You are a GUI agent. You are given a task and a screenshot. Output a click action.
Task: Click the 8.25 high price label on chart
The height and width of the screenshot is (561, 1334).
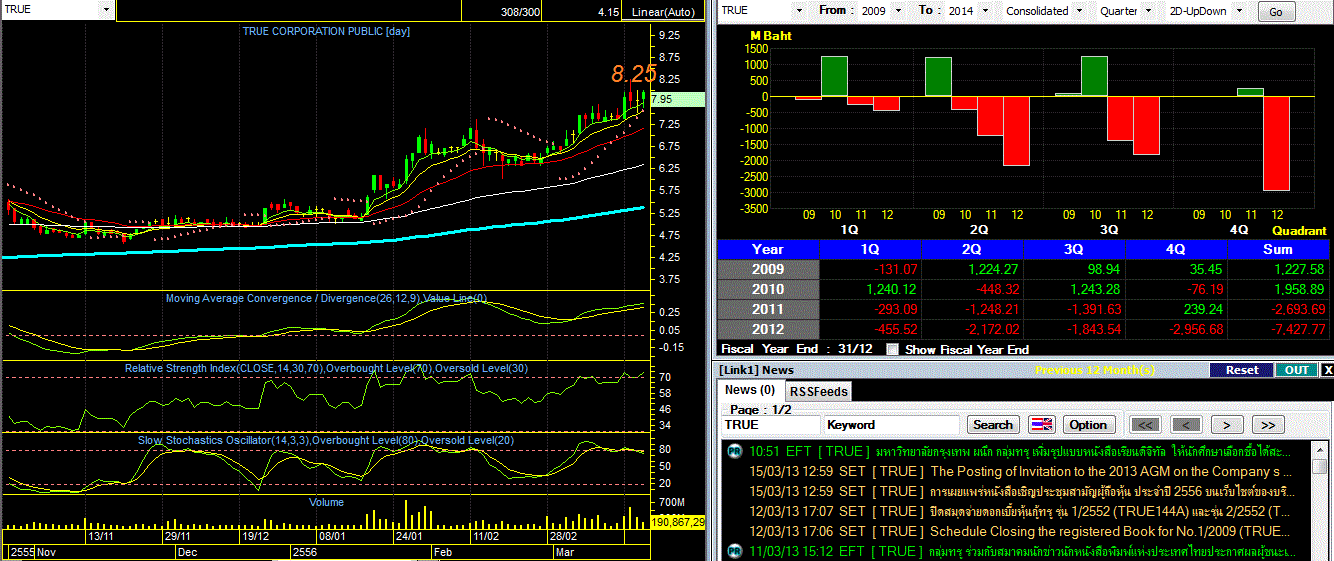(x=634, y=73)
